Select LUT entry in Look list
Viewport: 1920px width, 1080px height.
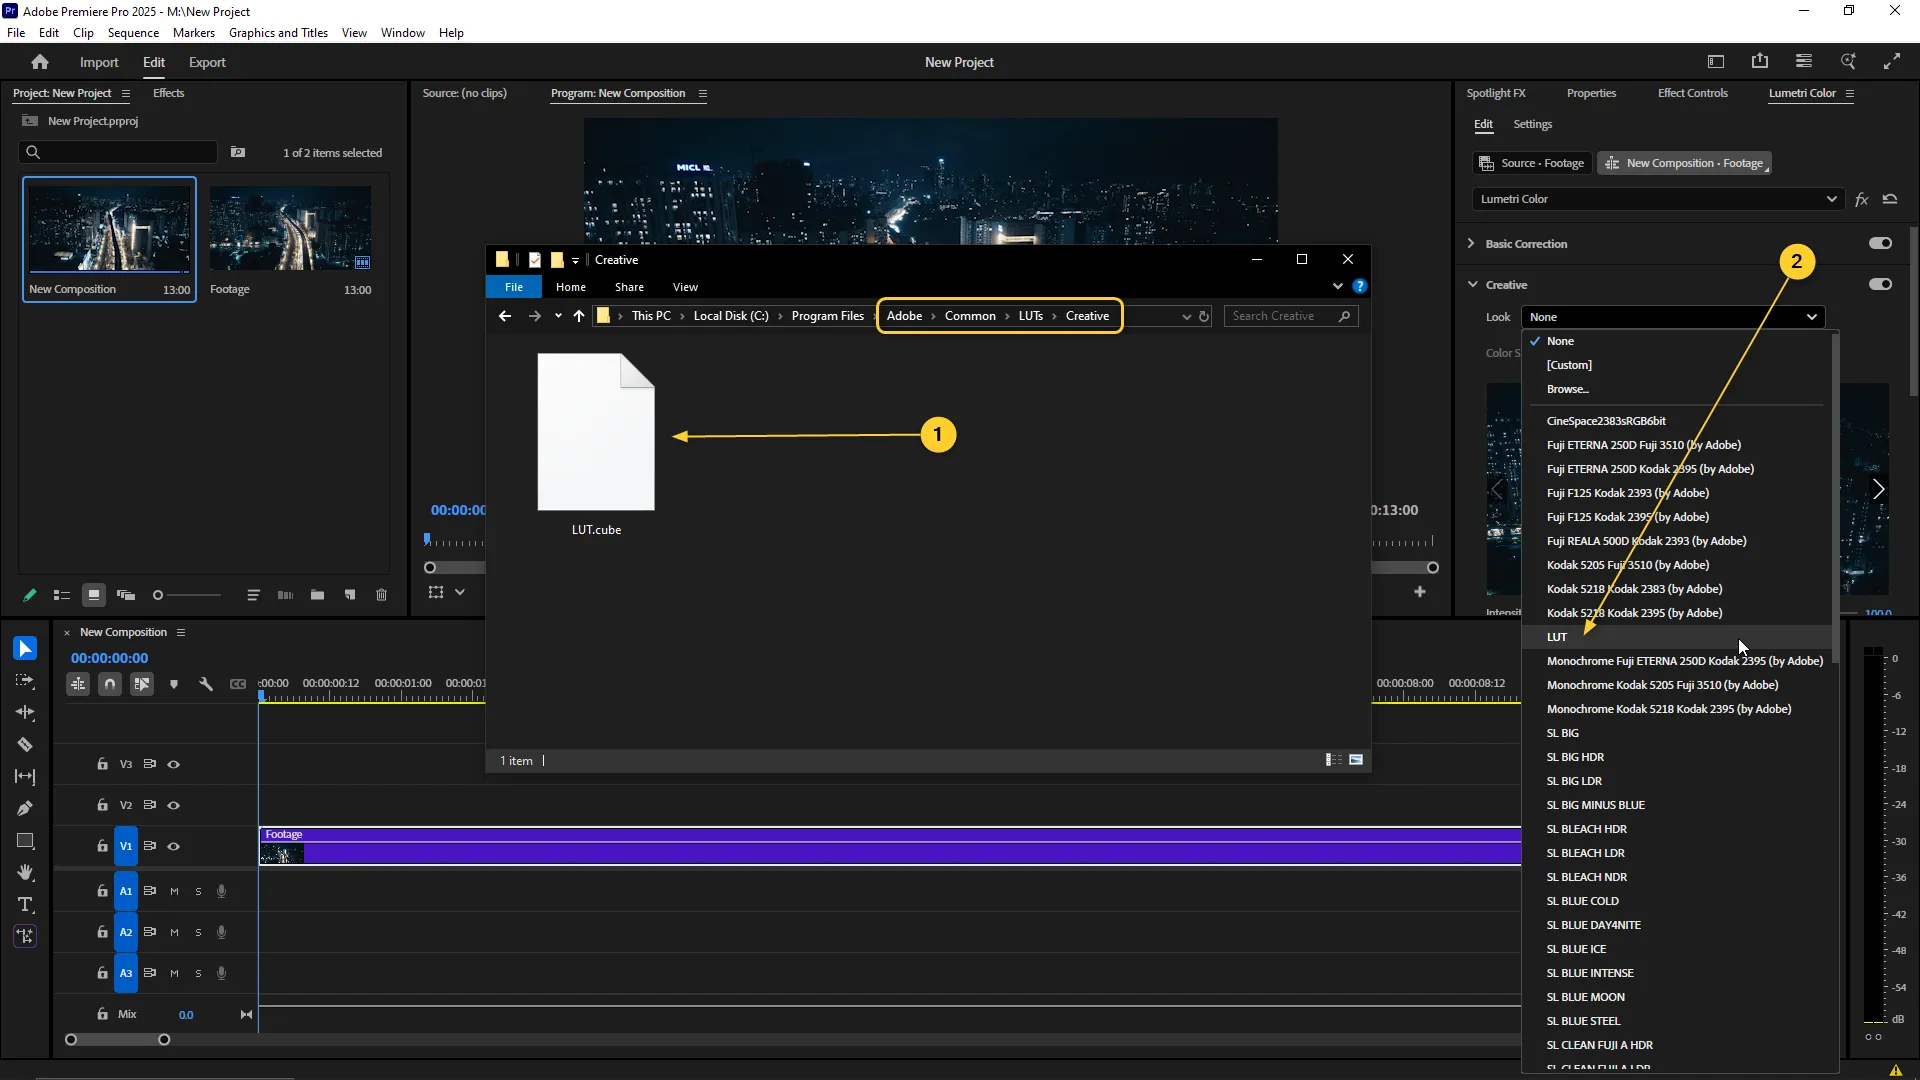pyautogui.click(x=1557, y=637)
